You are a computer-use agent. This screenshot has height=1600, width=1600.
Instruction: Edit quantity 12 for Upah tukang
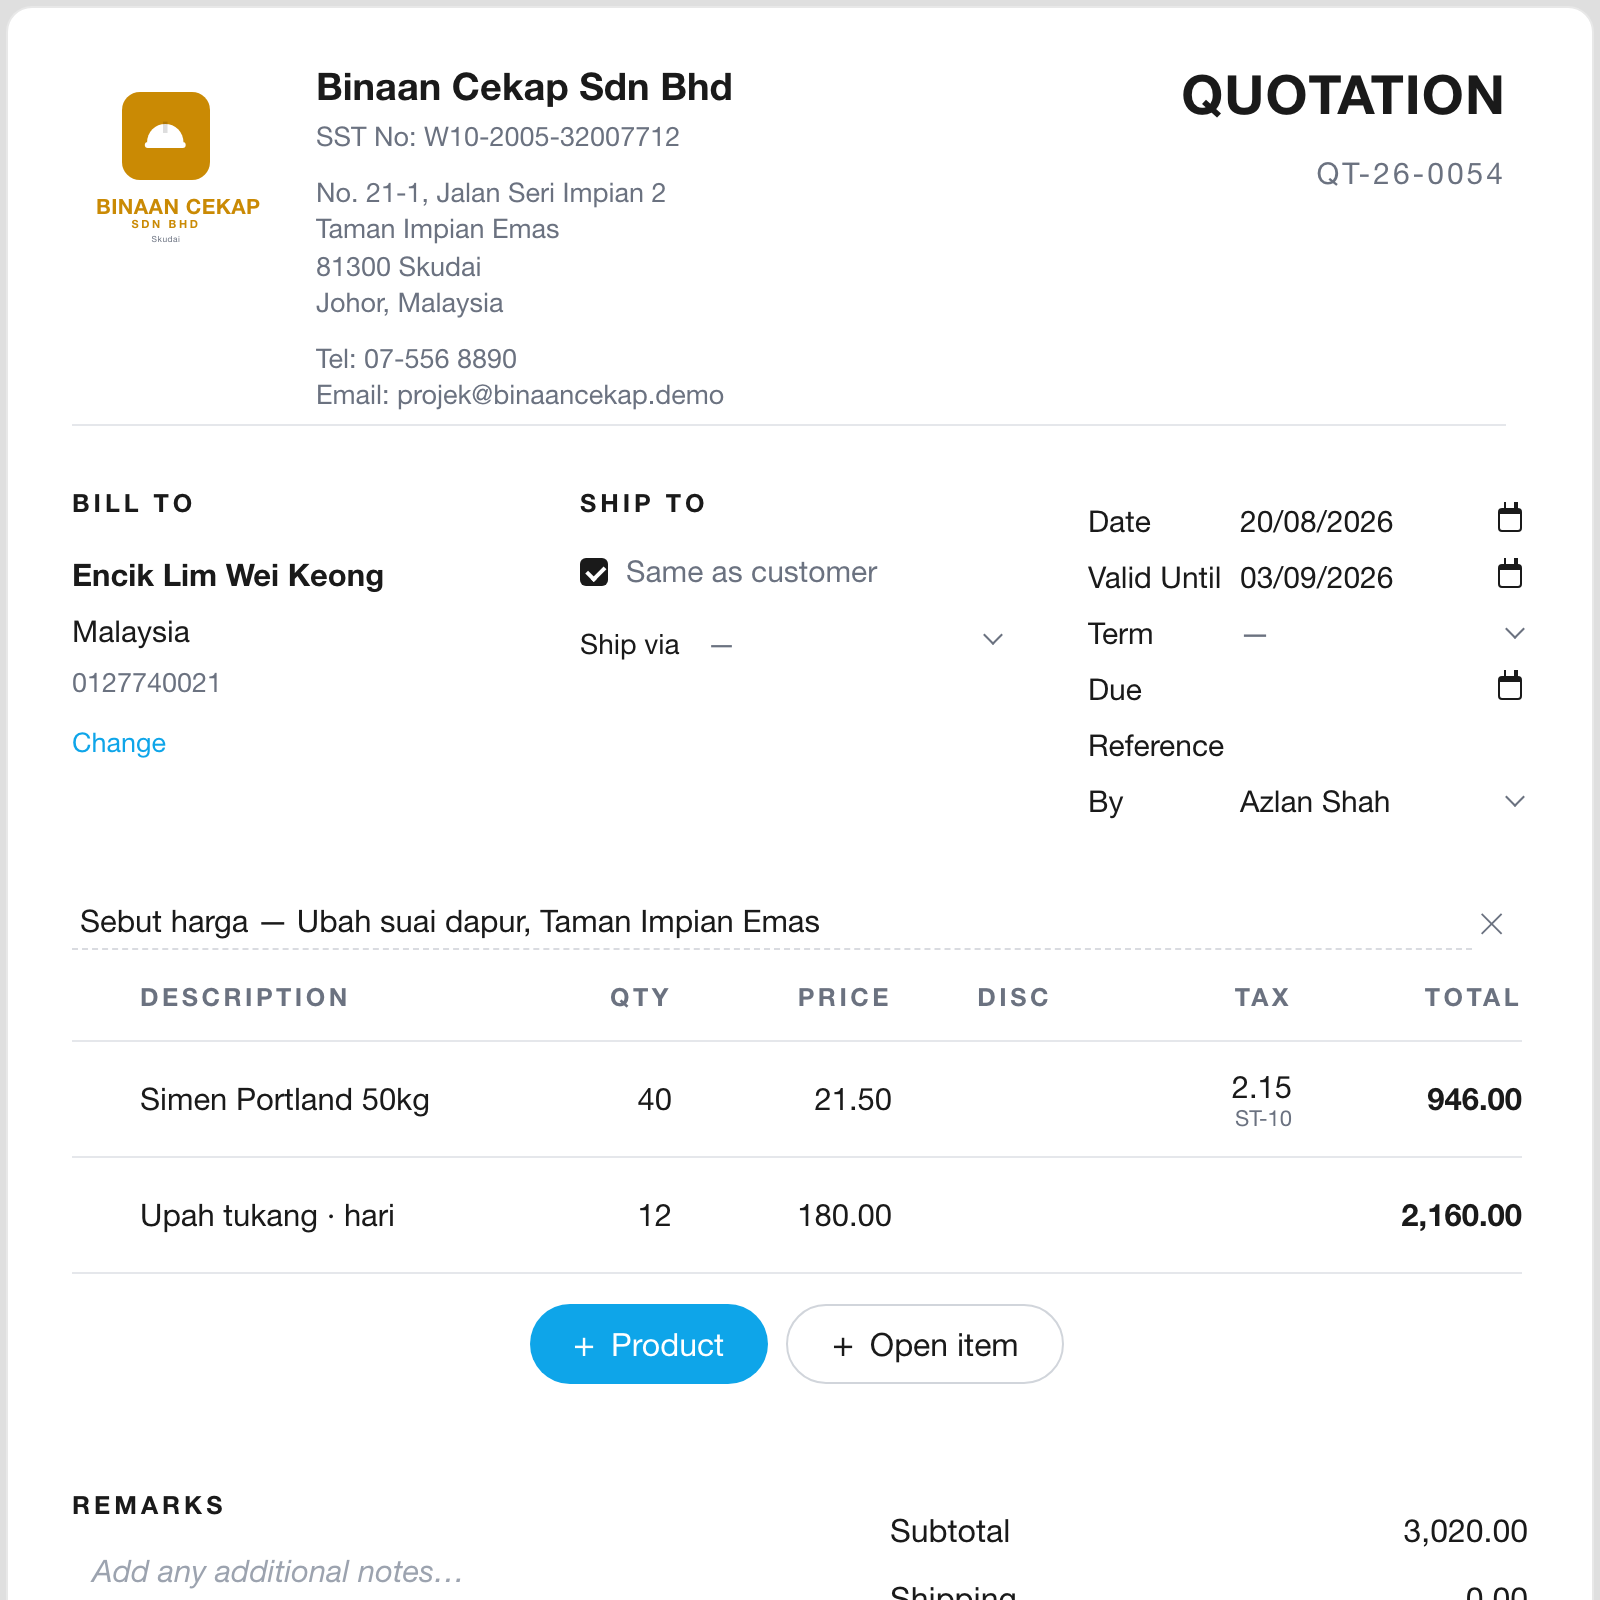pyautogui.click(x=654, y=1216)
